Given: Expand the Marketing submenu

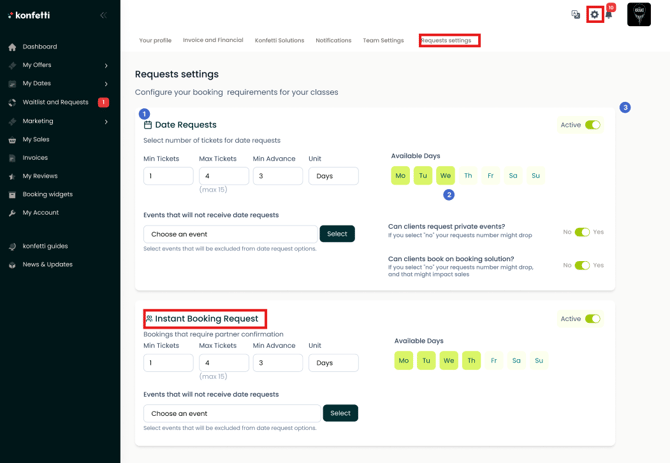Looking at the screenshot, I should point(106,121).
